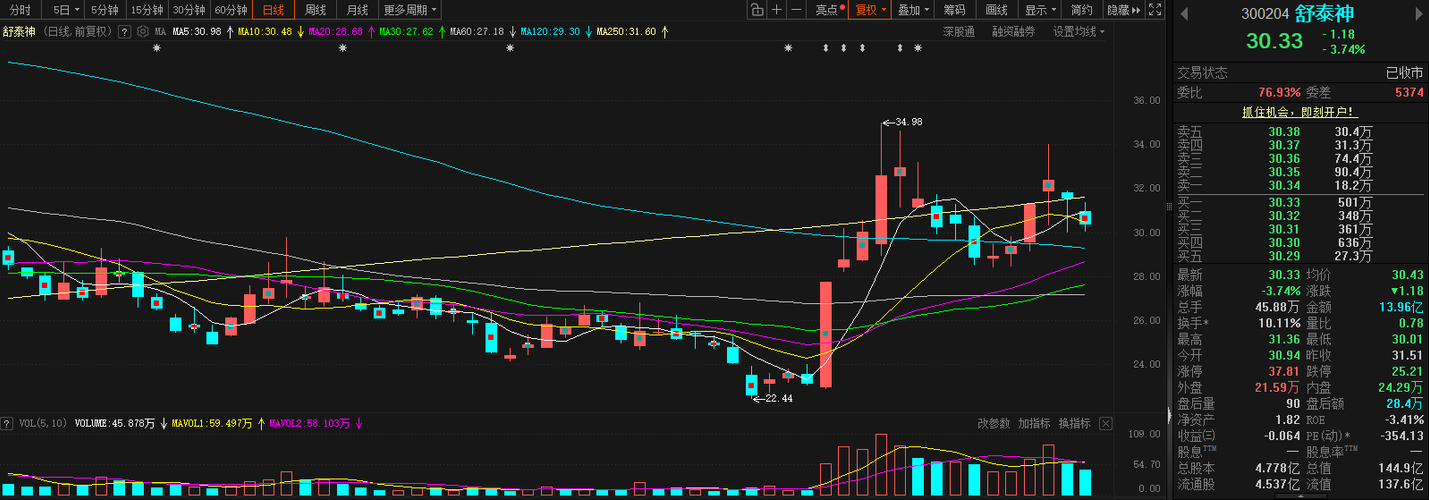Zoom out the chart with the minus icon
The image size is (1429, 500).
coord(797,10)
